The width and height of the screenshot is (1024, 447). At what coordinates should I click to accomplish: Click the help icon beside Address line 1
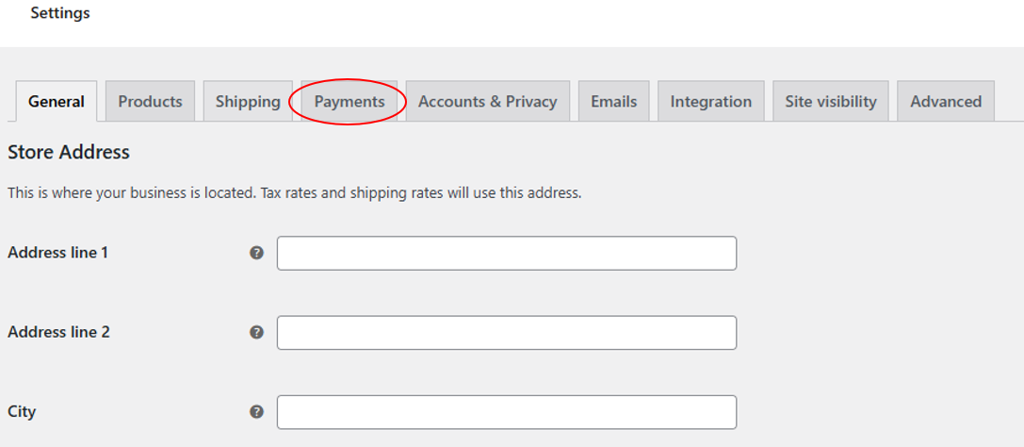click(256, 253)
